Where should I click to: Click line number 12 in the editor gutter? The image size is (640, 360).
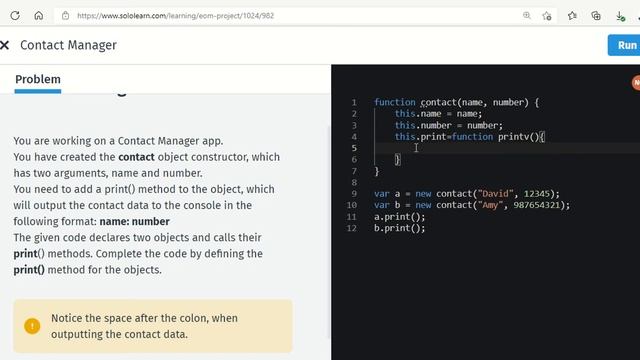[351, 228]
